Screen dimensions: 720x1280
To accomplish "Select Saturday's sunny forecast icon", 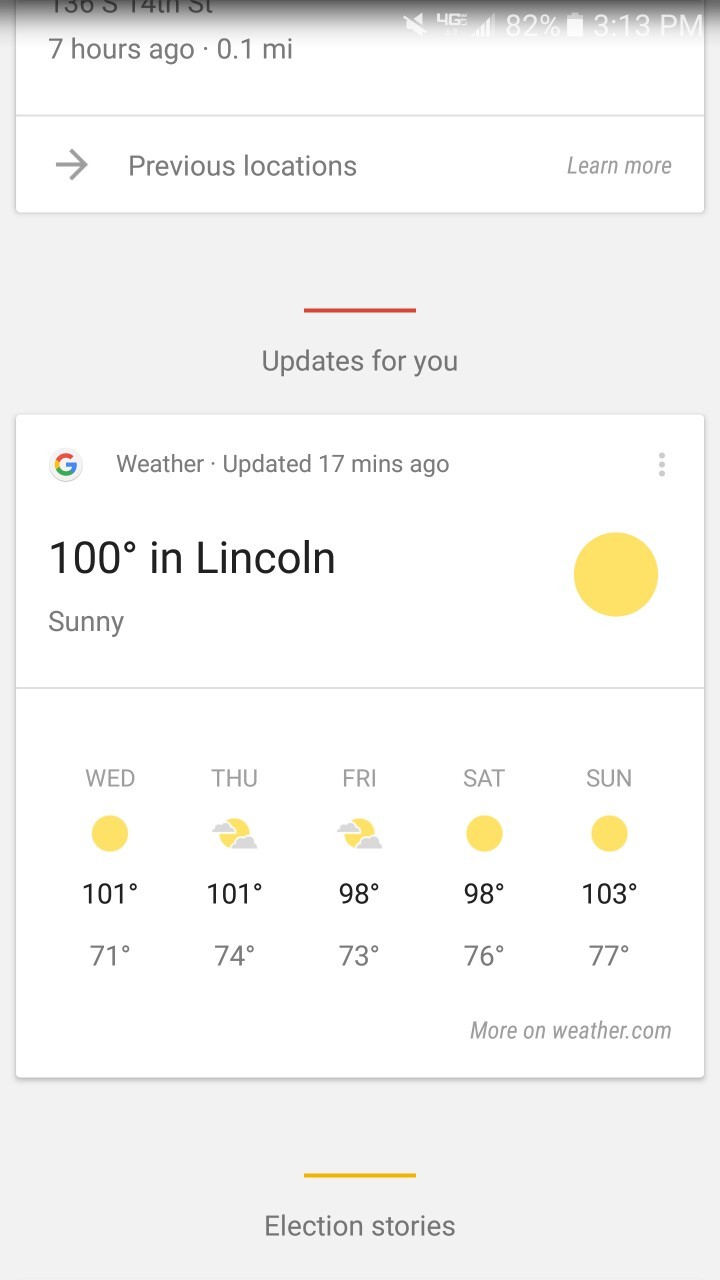I will click(484, 833).
